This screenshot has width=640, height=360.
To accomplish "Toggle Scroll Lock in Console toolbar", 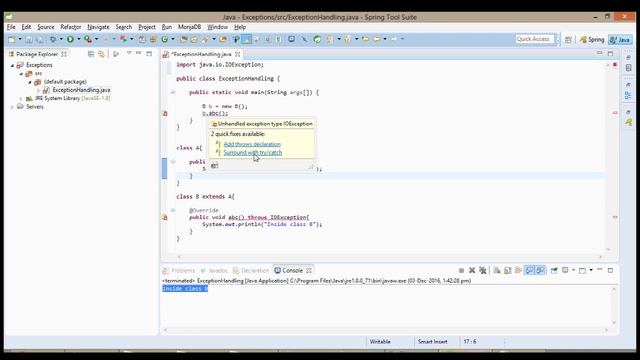I will coord(507,271).
